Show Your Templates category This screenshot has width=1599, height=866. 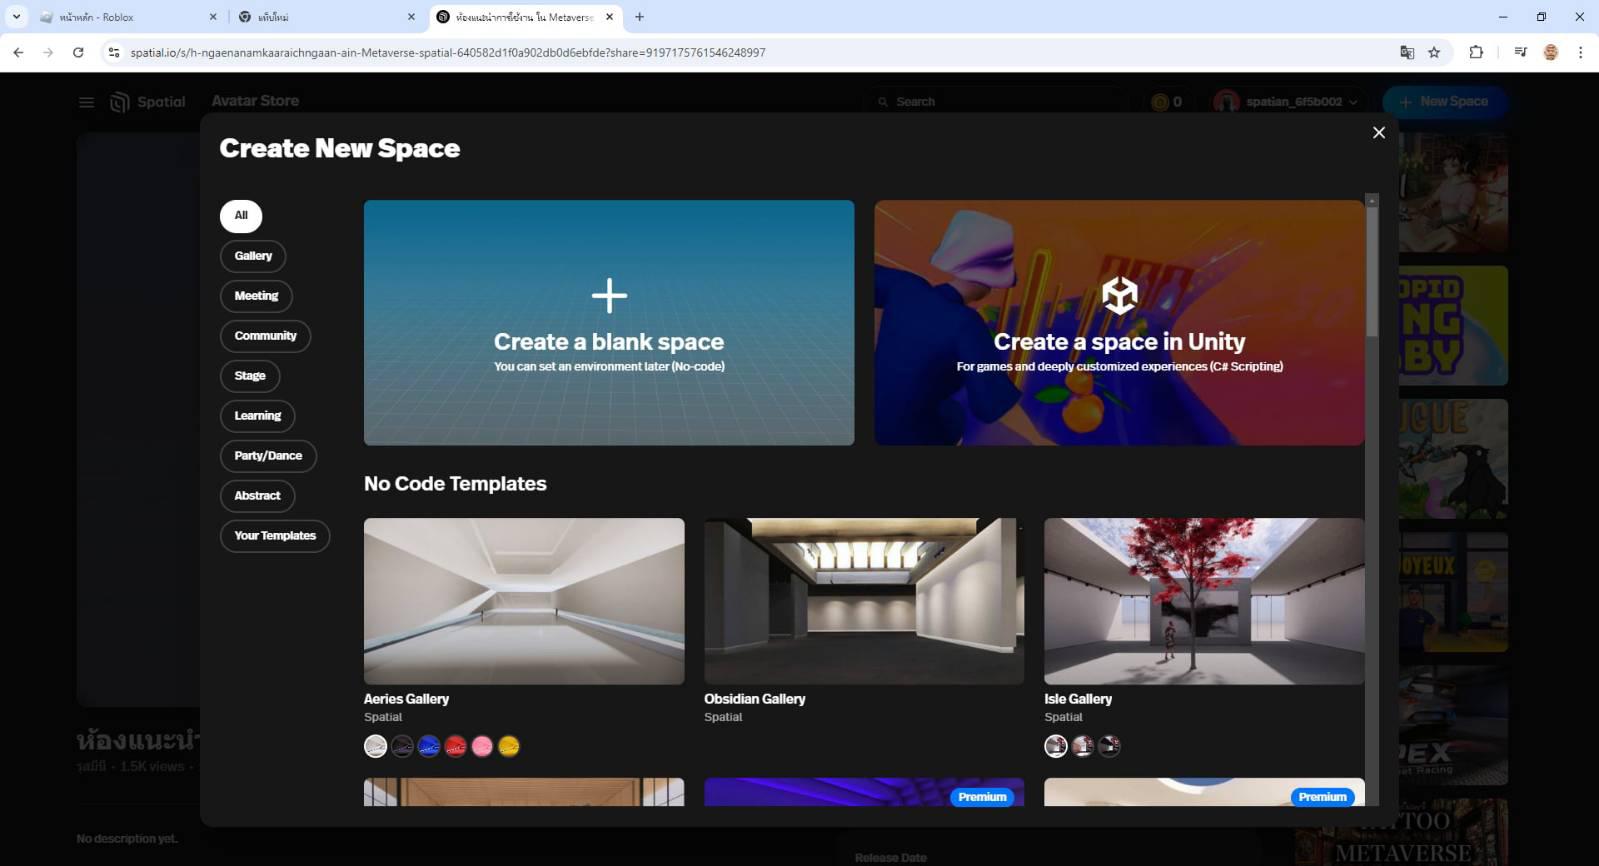pyautogui.click(x=275, y=536)
